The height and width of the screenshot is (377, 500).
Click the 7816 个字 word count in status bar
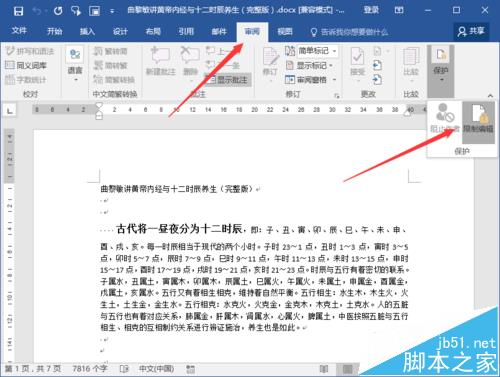point(90,369)
